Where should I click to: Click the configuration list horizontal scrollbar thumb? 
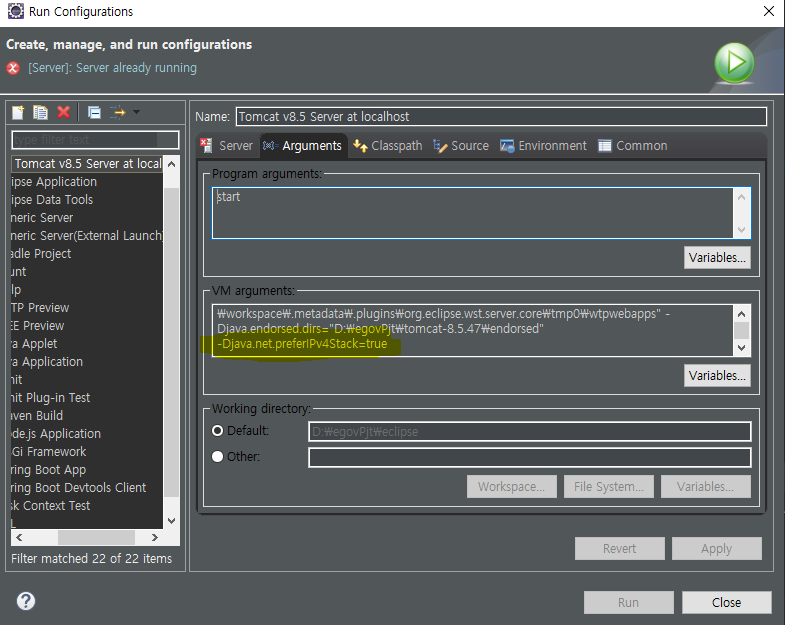coord(96,537)
